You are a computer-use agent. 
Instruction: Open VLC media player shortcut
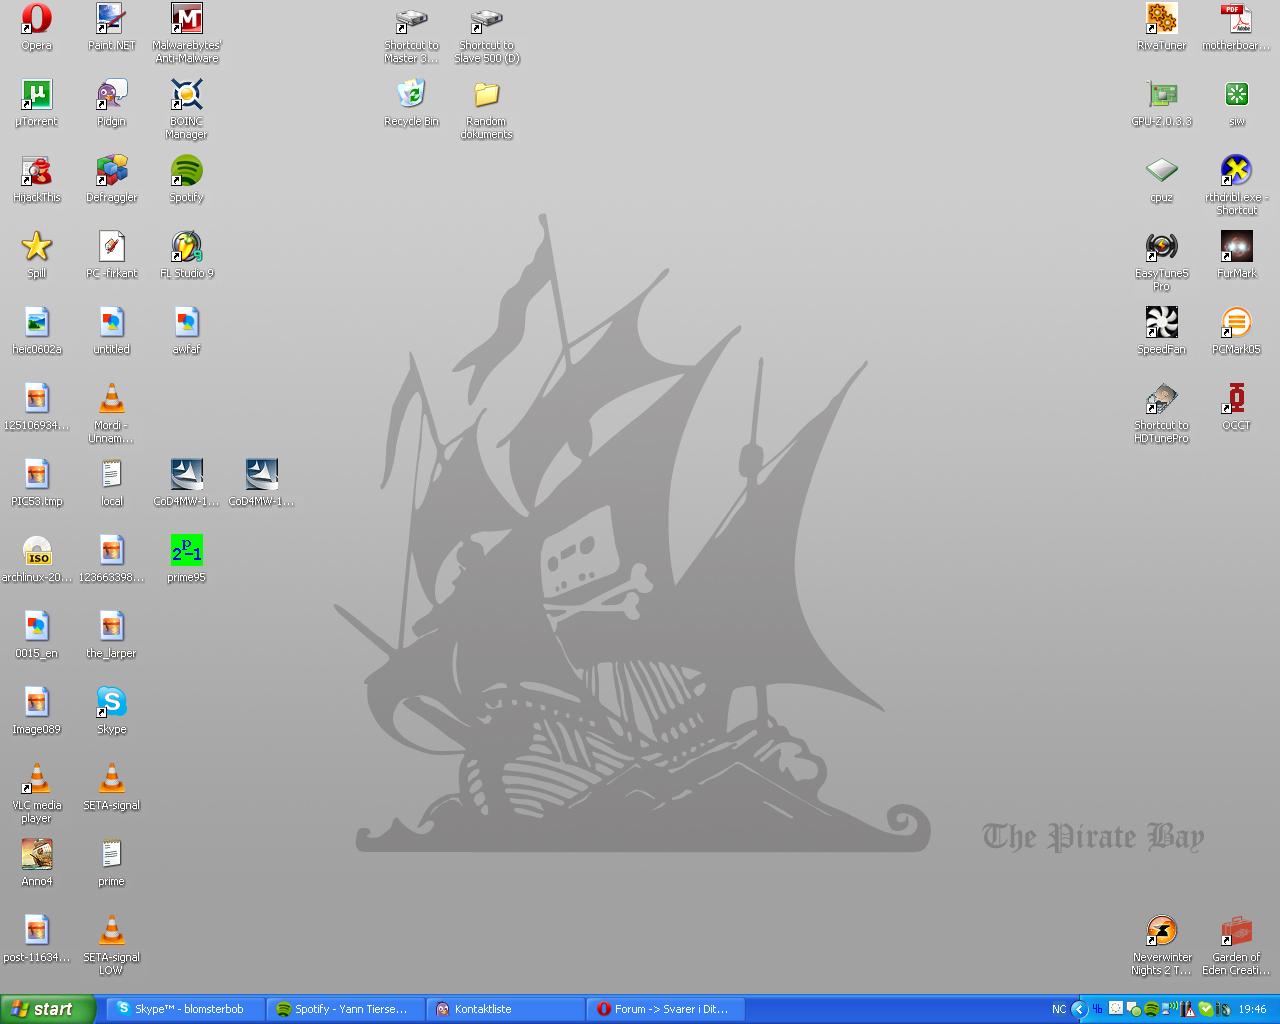coord(37,793)
